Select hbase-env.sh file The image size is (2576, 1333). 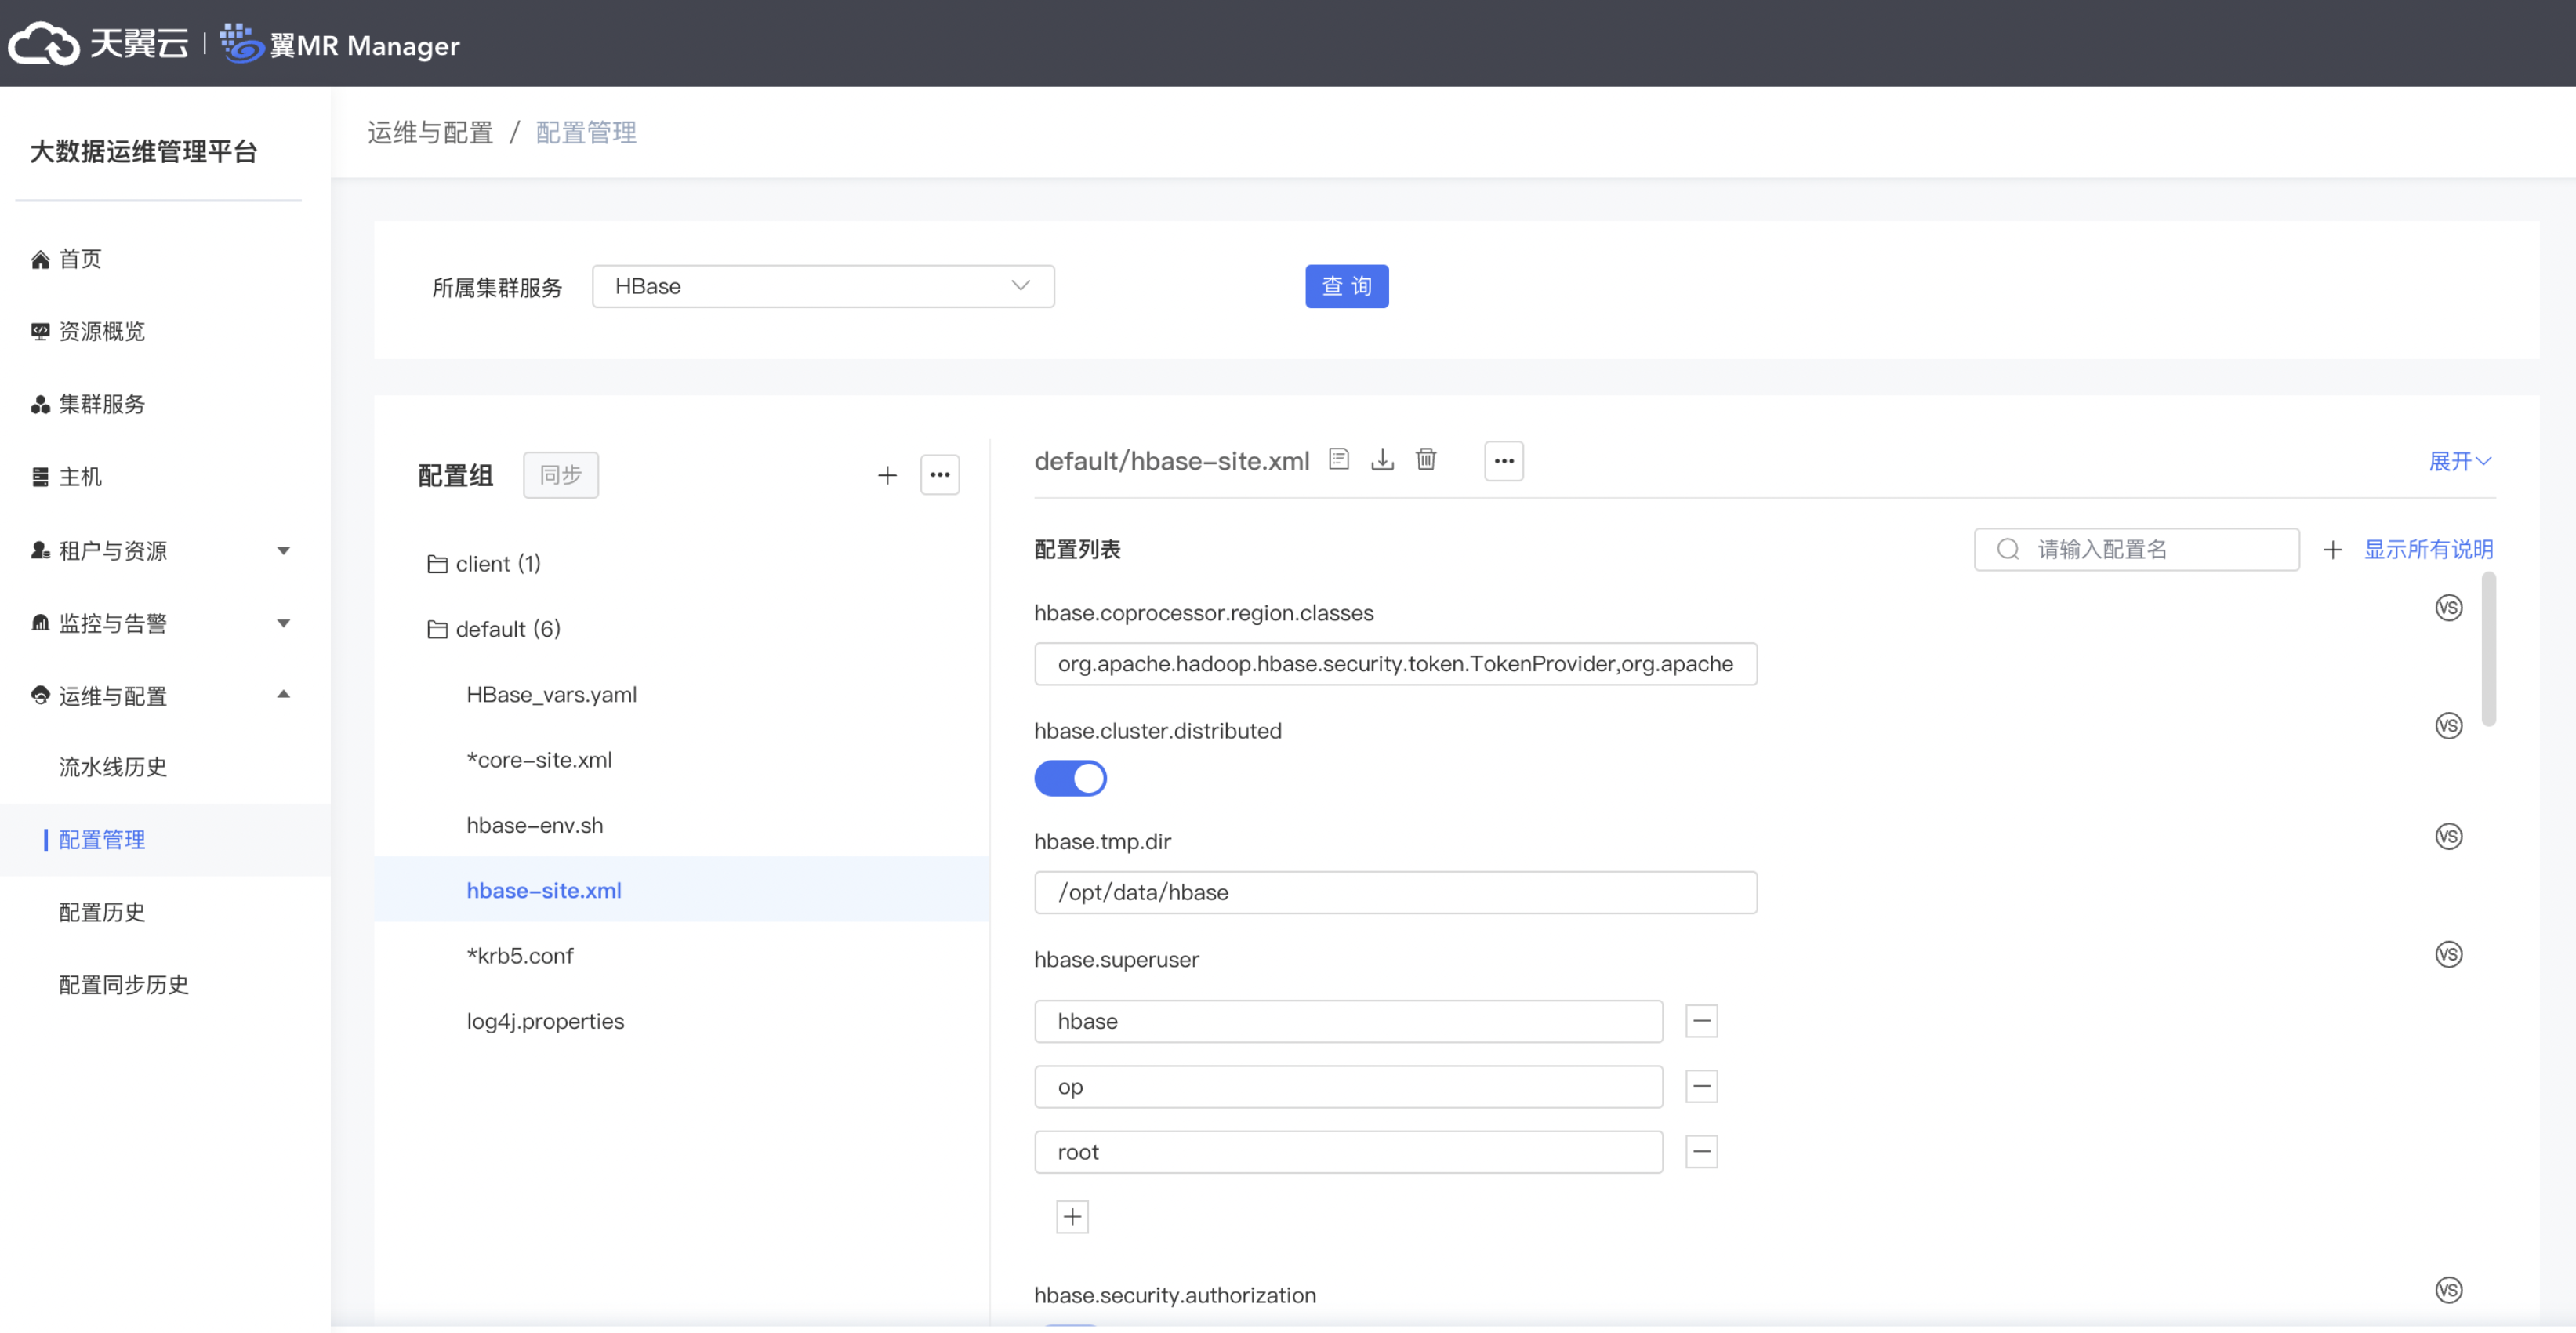coord(535,825)
